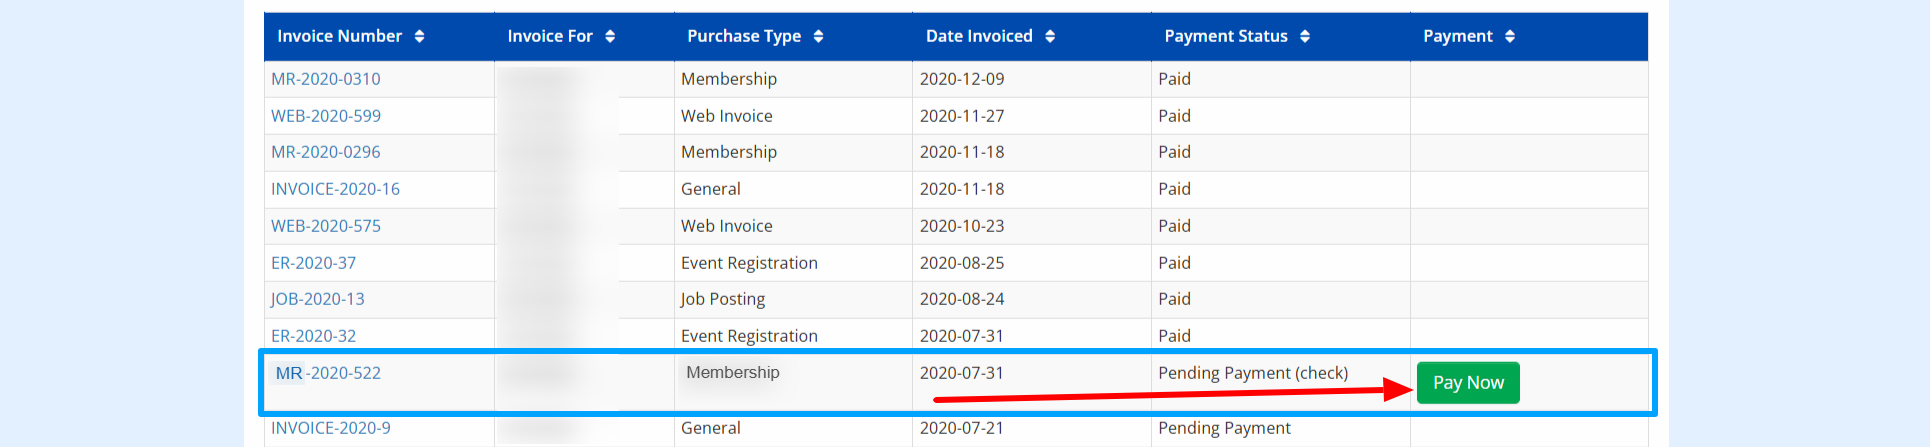Click the Date Invoiced sort arrows
The width and height of the screenshot is (1930, 447).
click(1050, 36)
